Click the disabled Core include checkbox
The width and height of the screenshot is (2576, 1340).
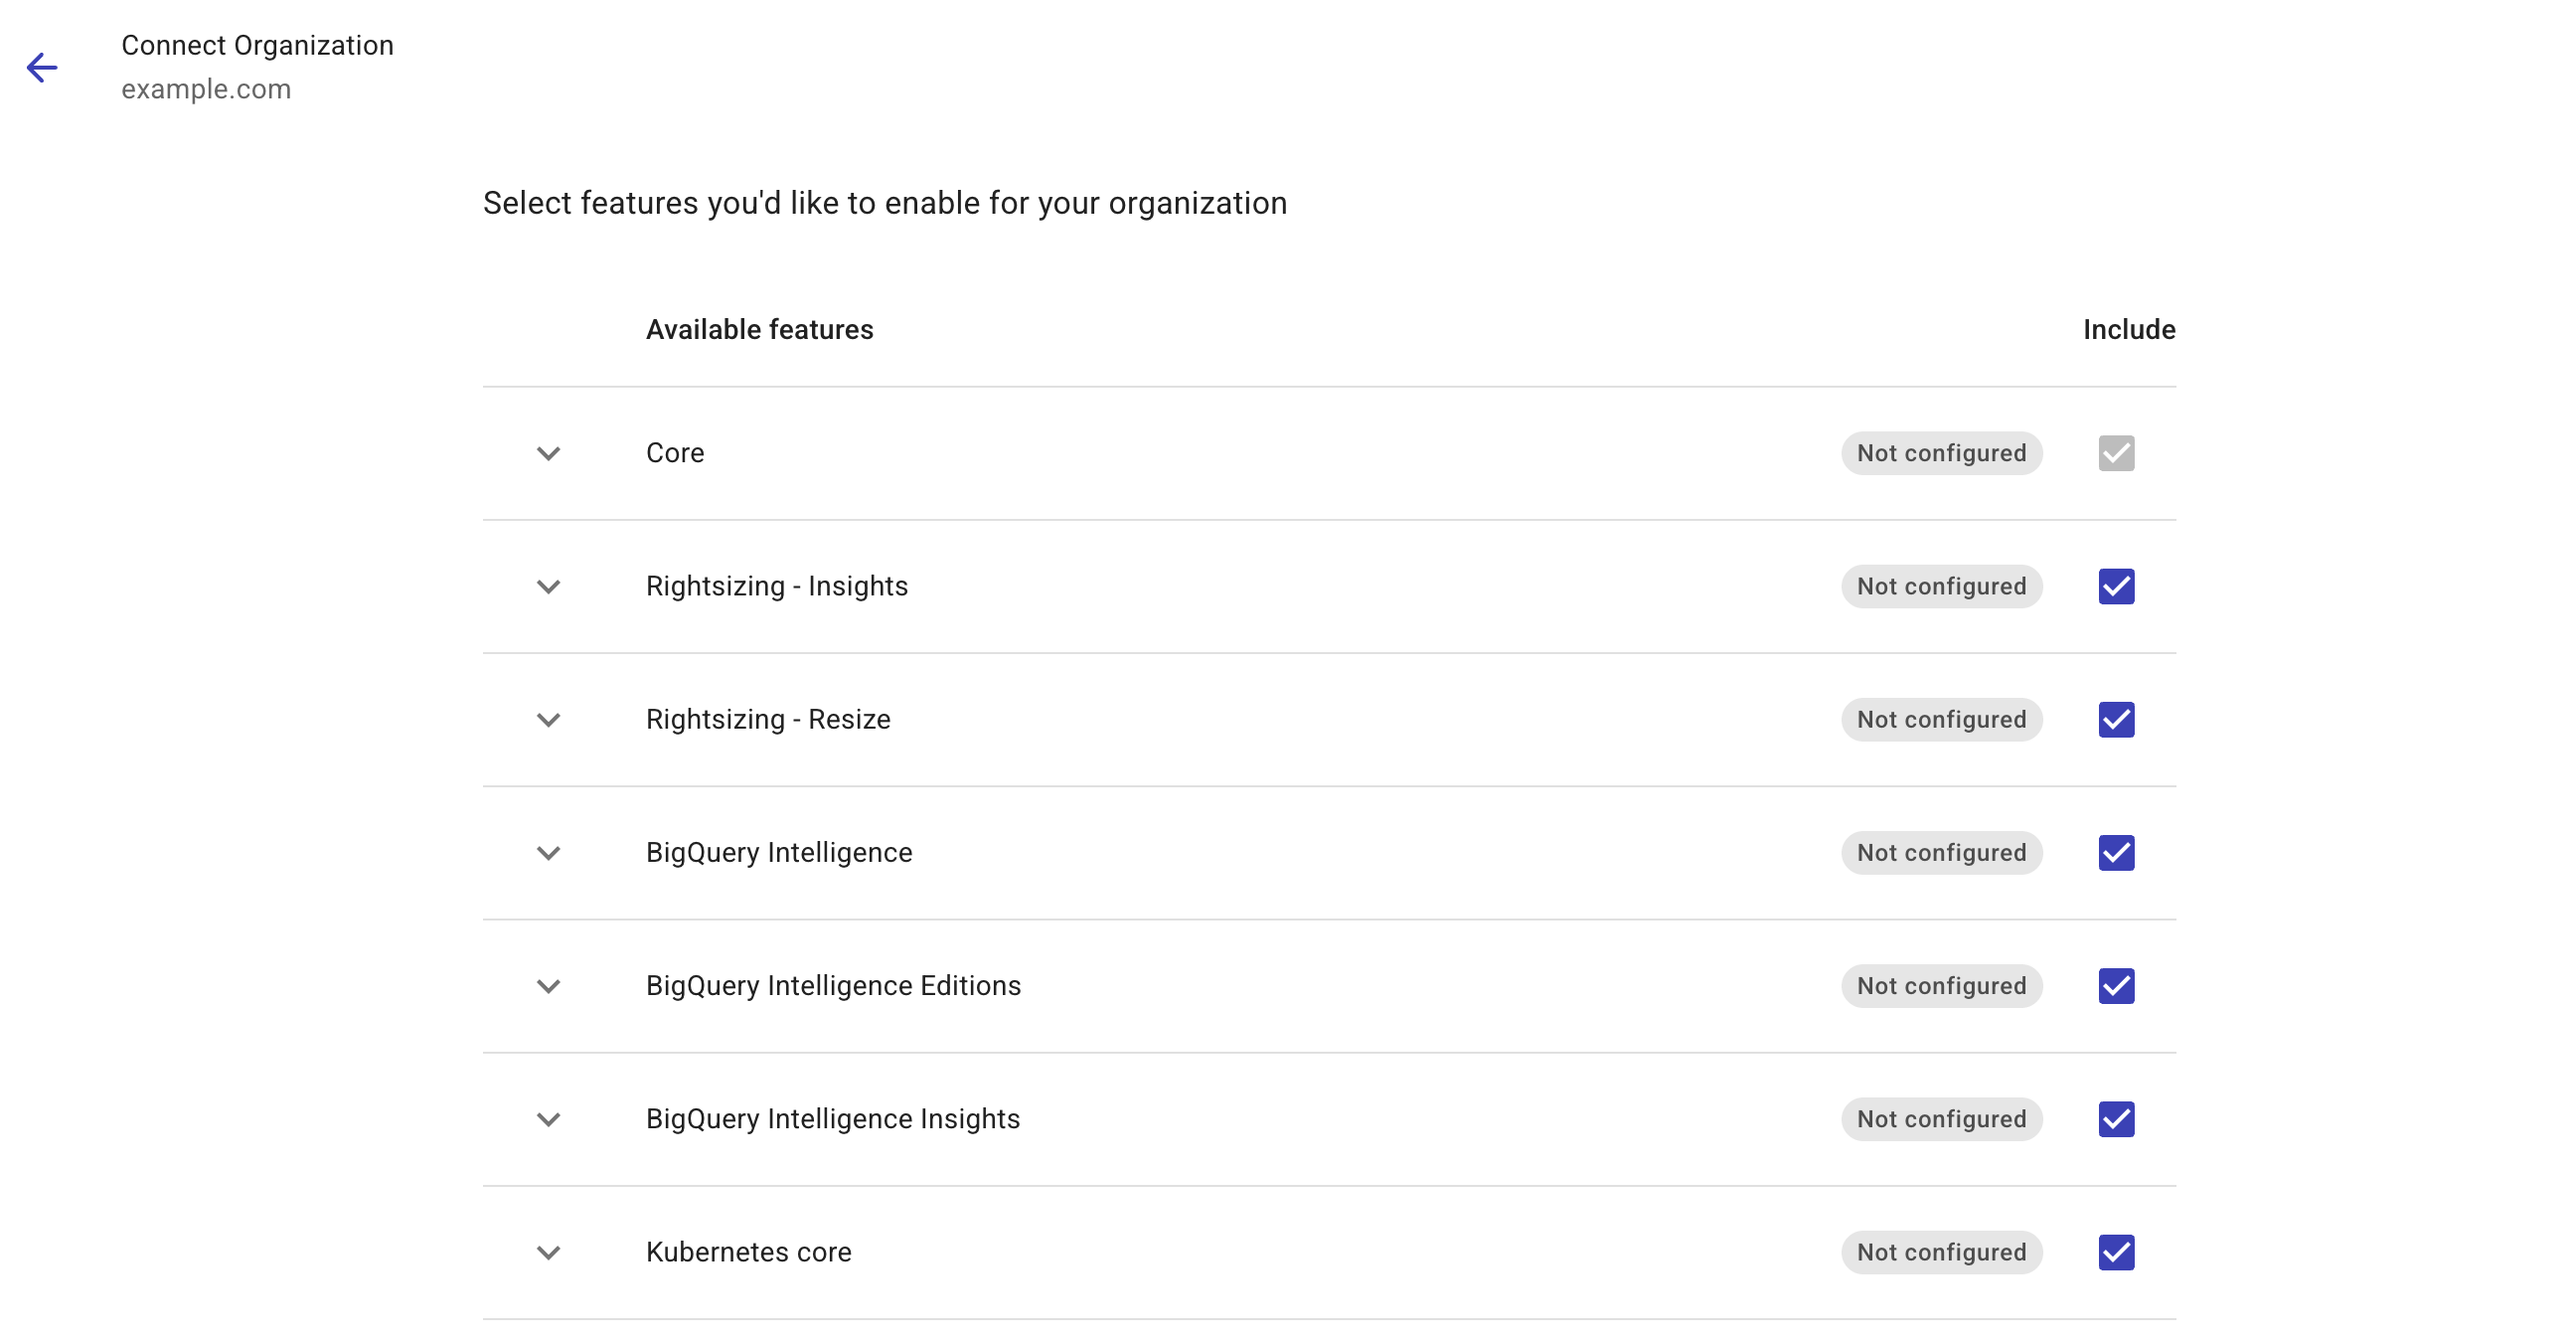pos(2117,453)
